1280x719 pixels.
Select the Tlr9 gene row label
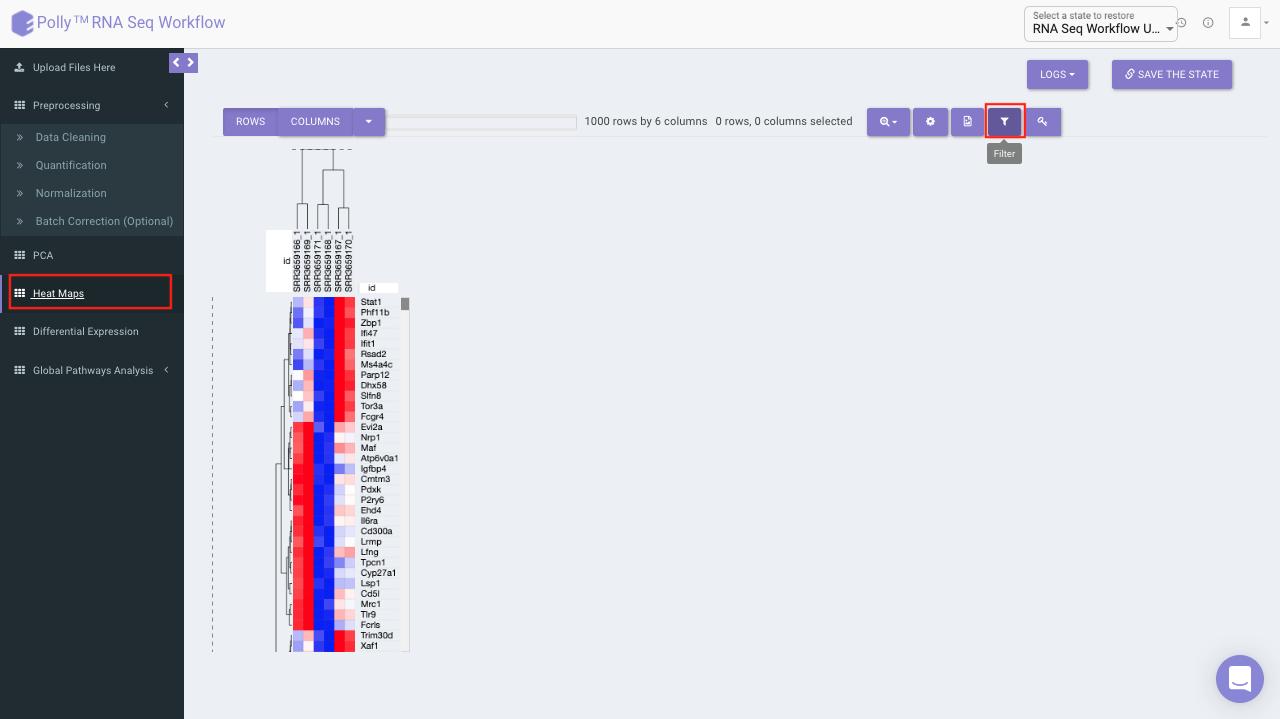point(368,615)
